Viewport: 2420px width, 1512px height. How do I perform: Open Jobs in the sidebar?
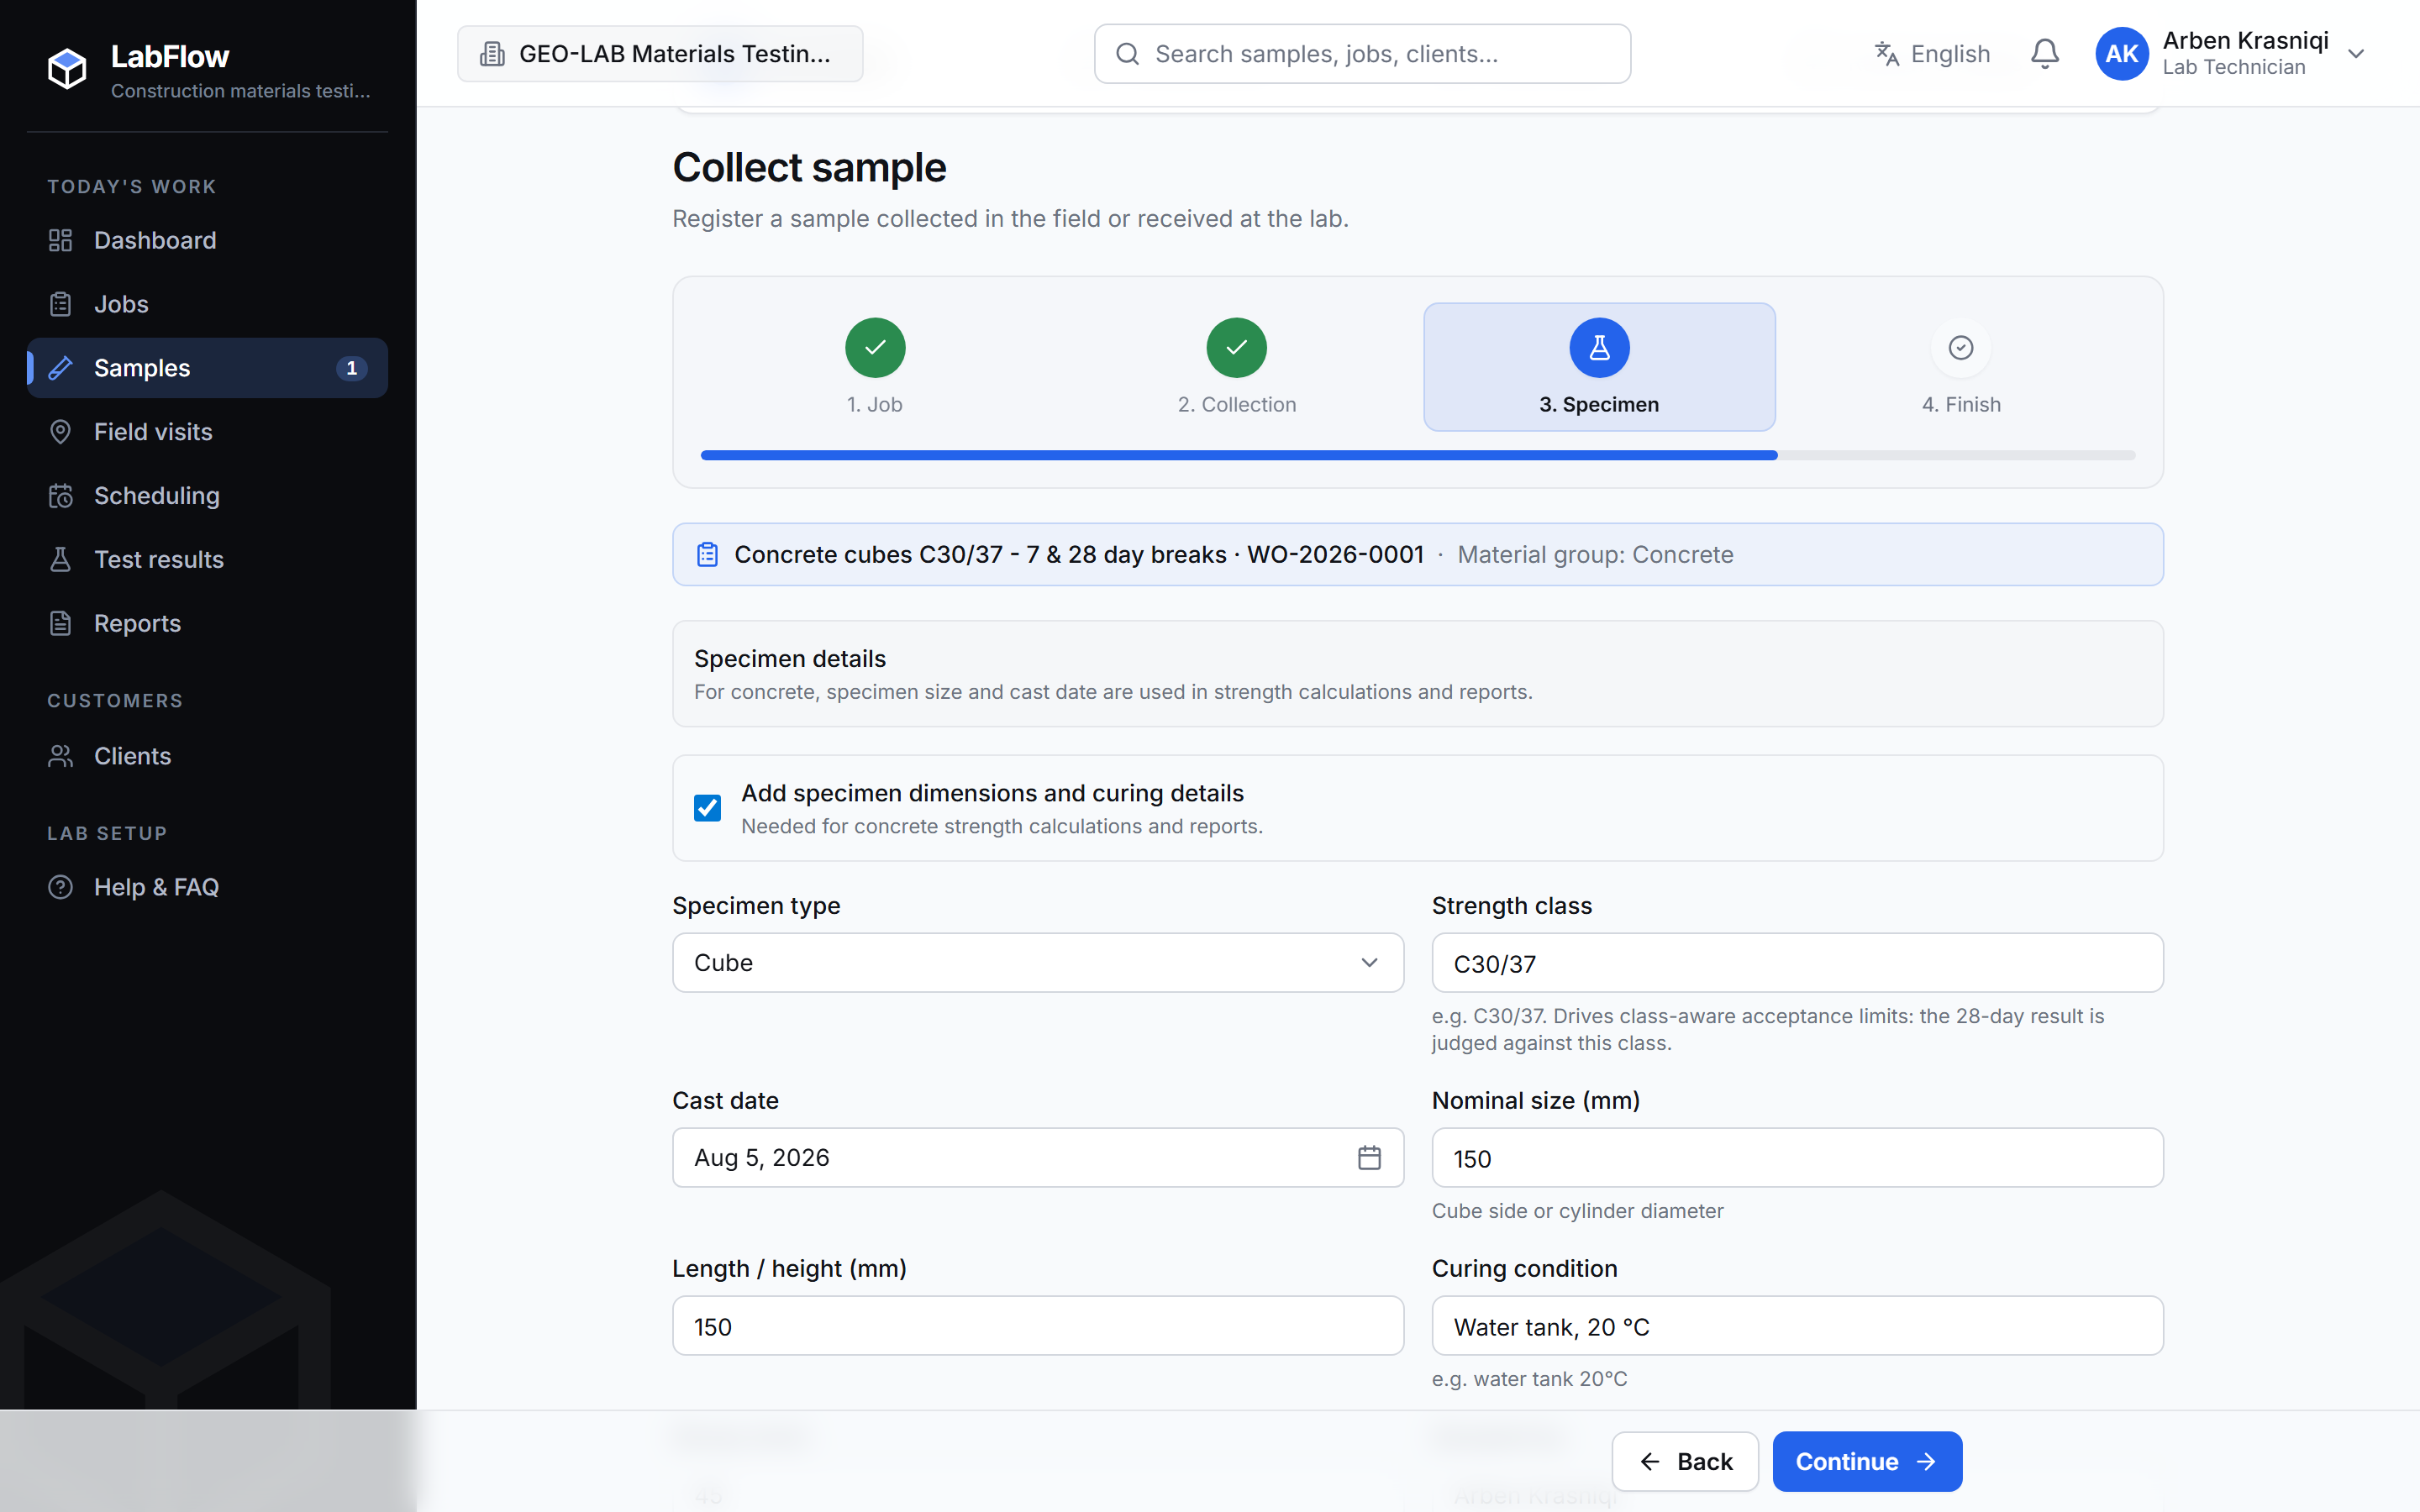coord(207,304)
